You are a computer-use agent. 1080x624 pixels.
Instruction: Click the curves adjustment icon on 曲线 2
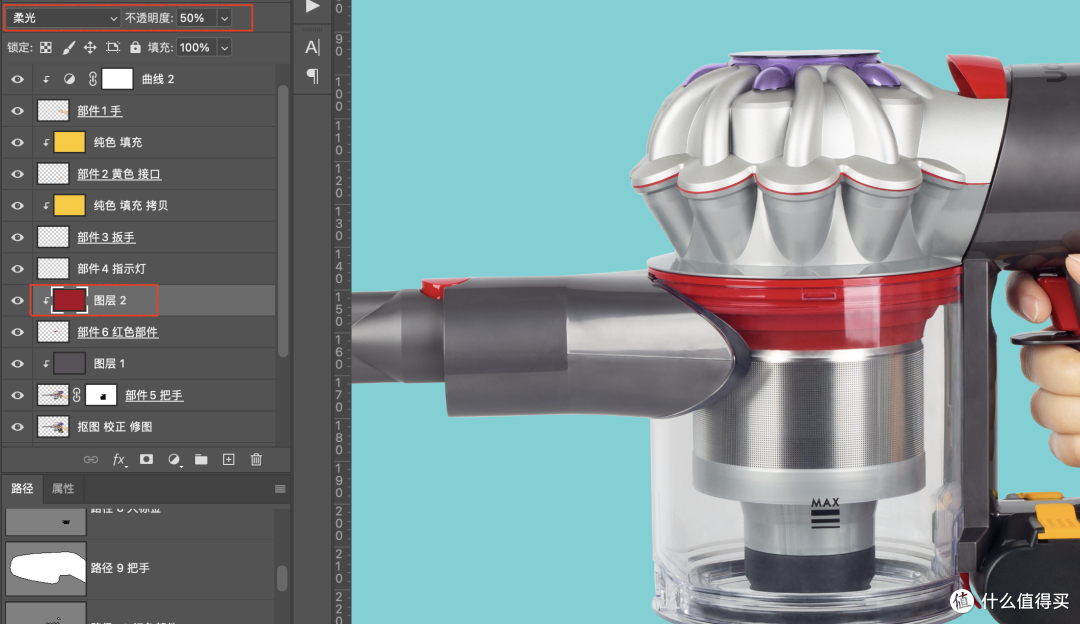[x=69, y=79]
